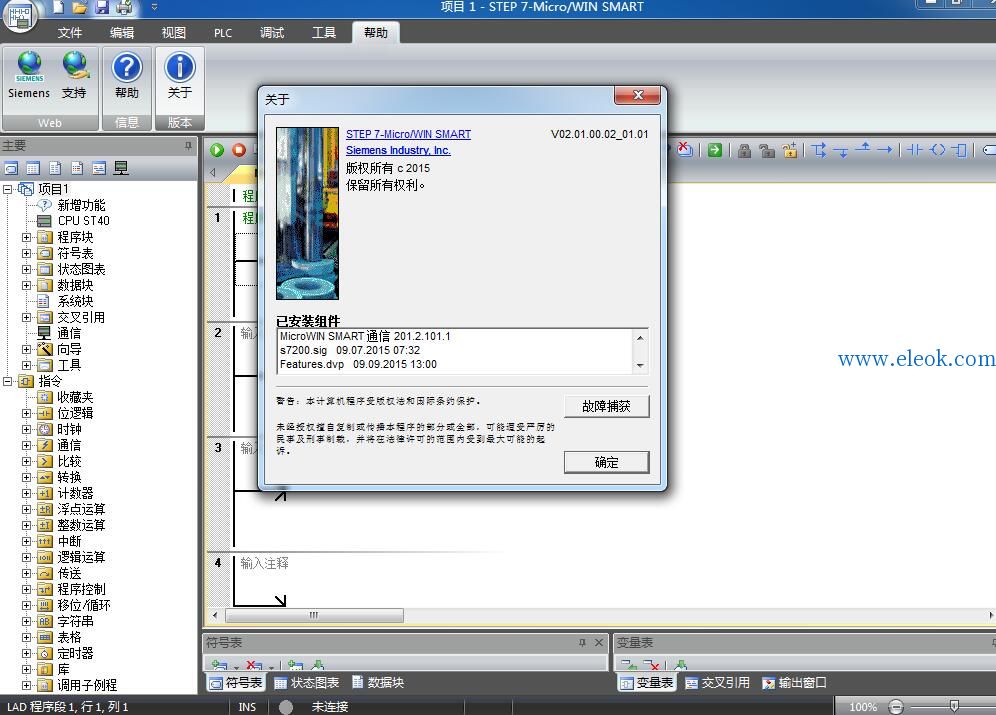Viewport: 996px width, 715px height.
Task: Click the 关于 info ribbon button
Action: click(x=180, y=76)
